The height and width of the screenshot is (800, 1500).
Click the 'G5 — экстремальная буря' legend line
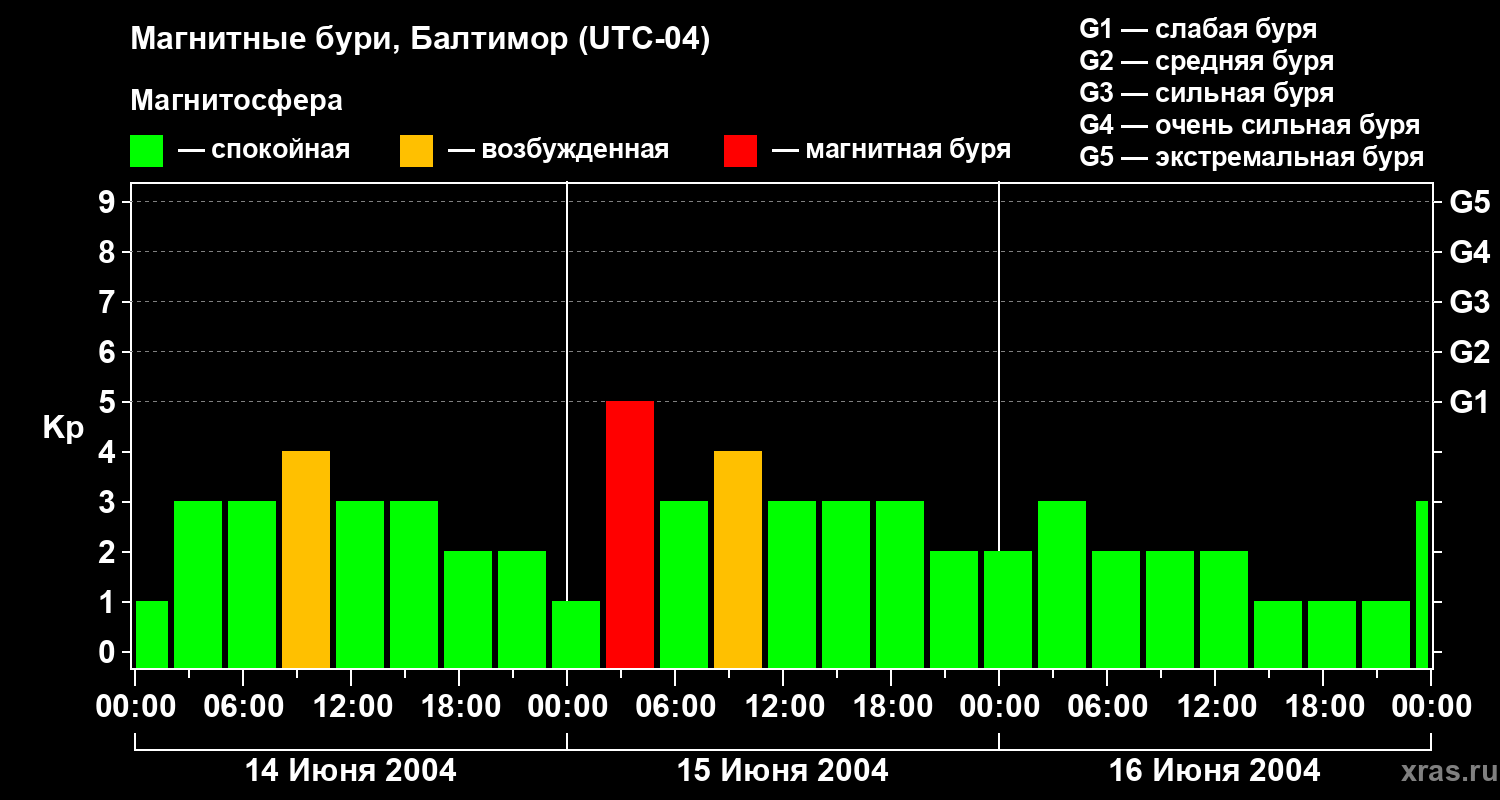pyautogui.click(x=1252, y=157)
